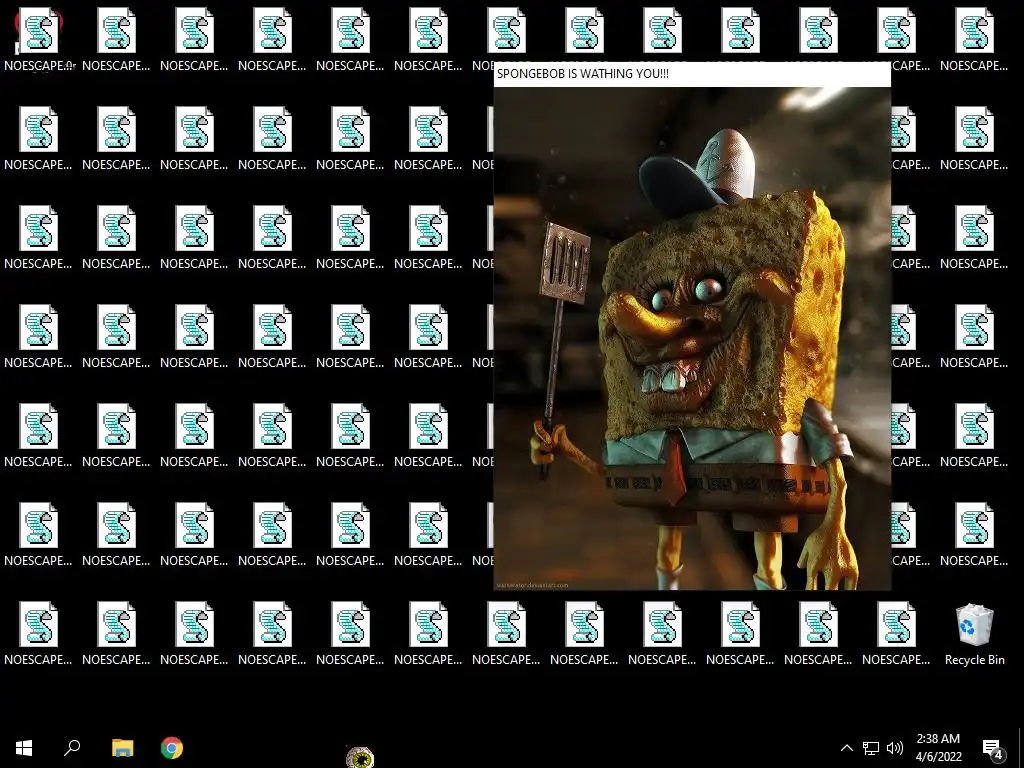Click the 'SPONGEBOB IS WATHING YOU!!!' title

click(583, 74)
